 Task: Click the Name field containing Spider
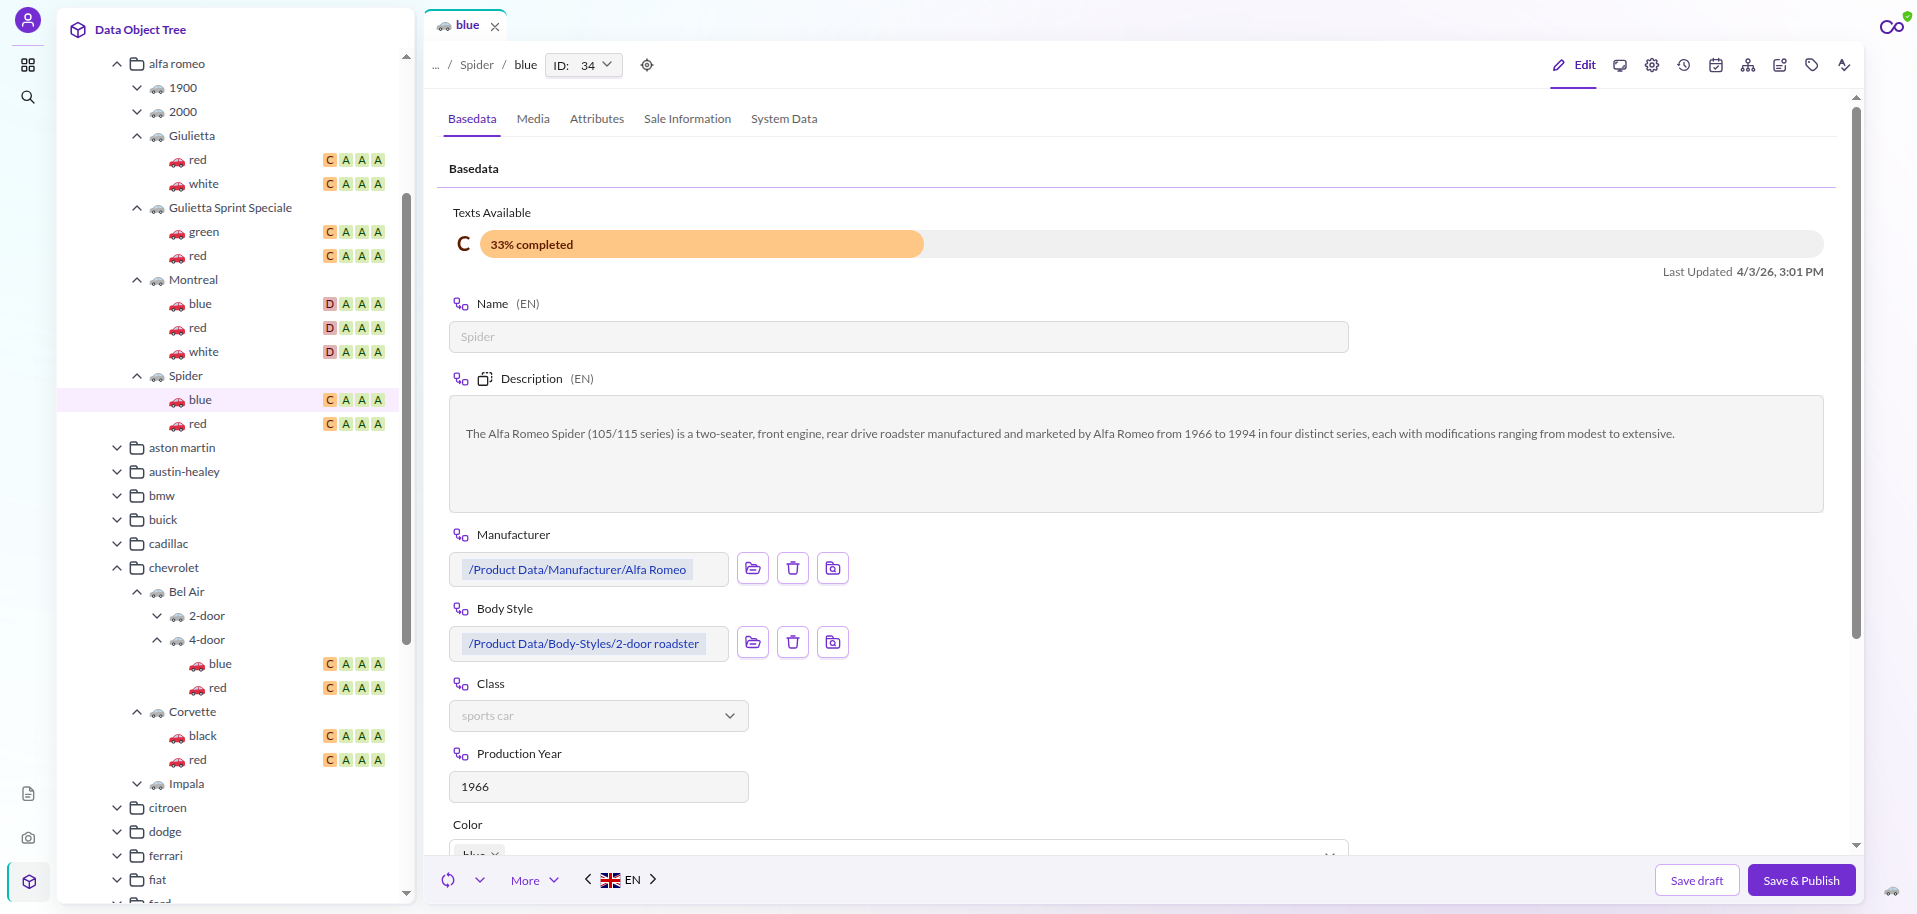coord(898,337)
